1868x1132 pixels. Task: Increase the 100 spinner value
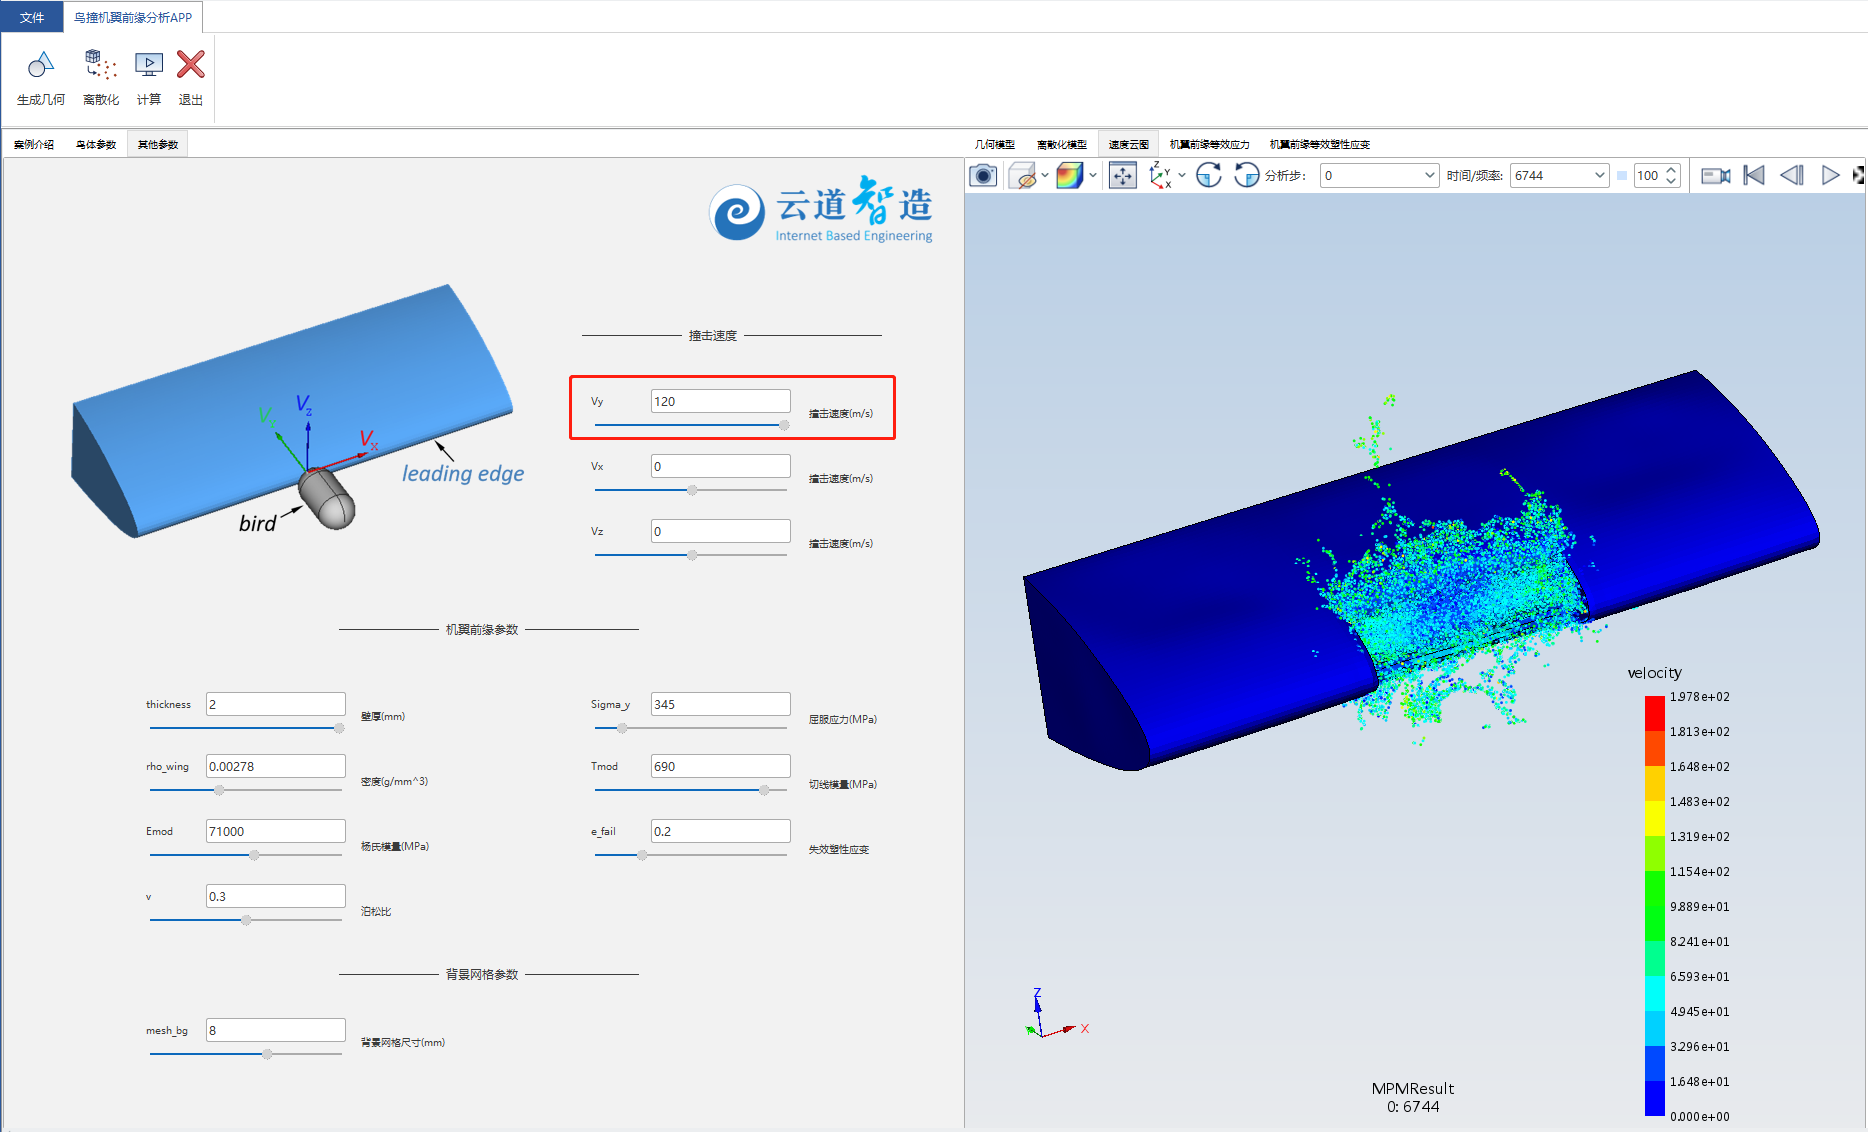[1672, 170]
